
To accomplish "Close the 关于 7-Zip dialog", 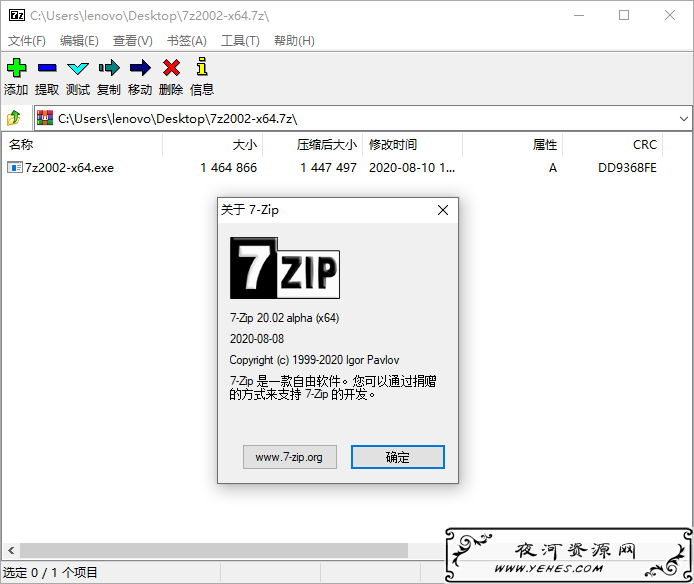I will 443,210.
